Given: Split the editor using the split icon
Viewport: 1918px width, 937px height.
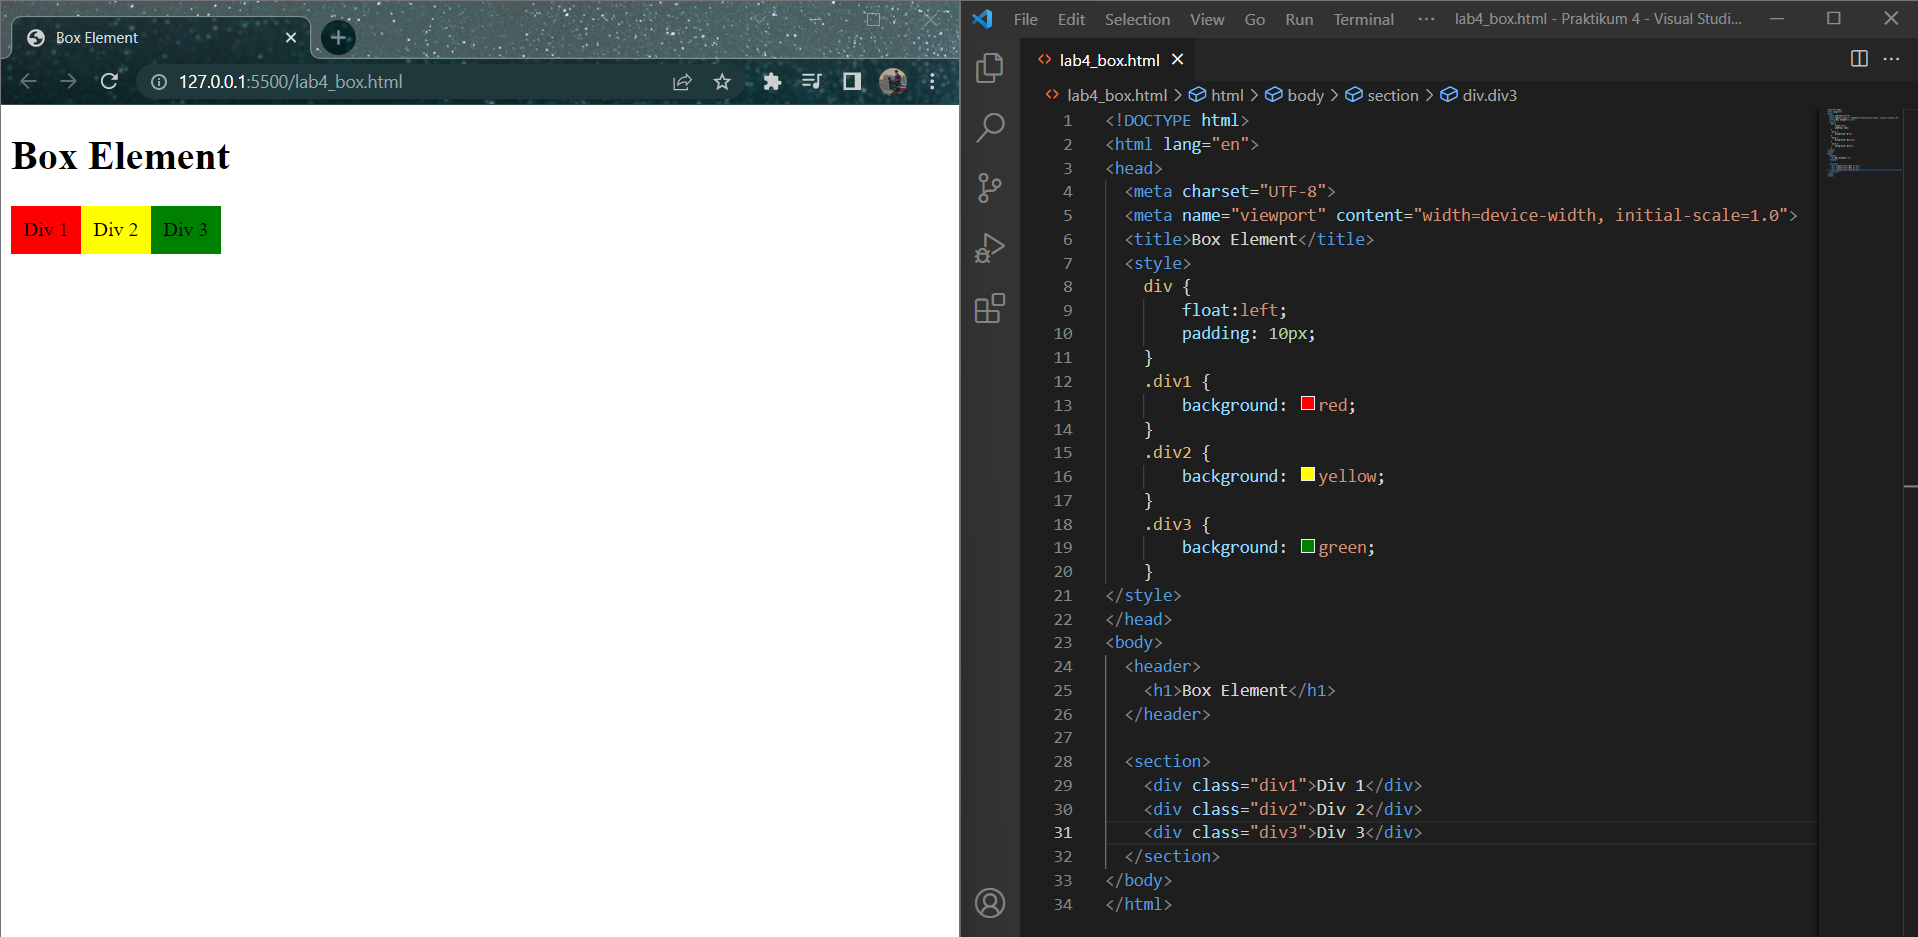Looking at the screenshot, I should point(1858,59).
